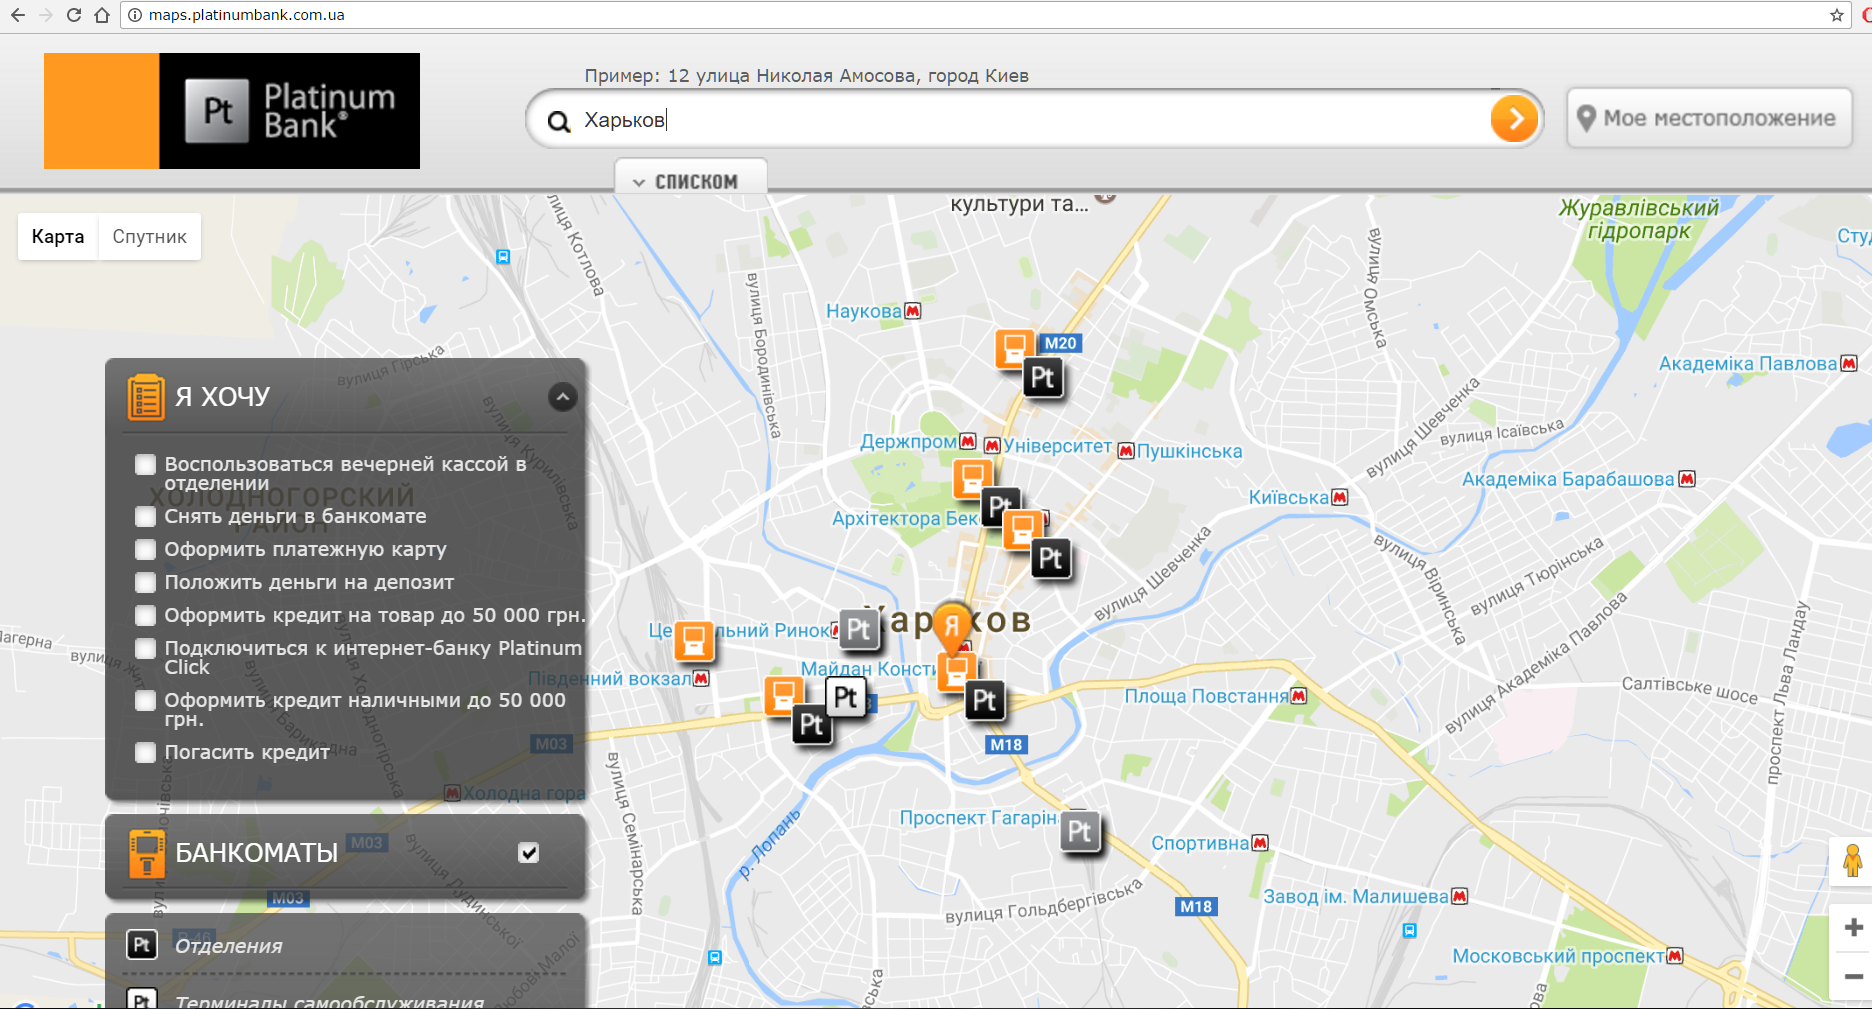Go to browser home page
The height and width of the screenshot is (1009, 1872).
click(102, 15)
